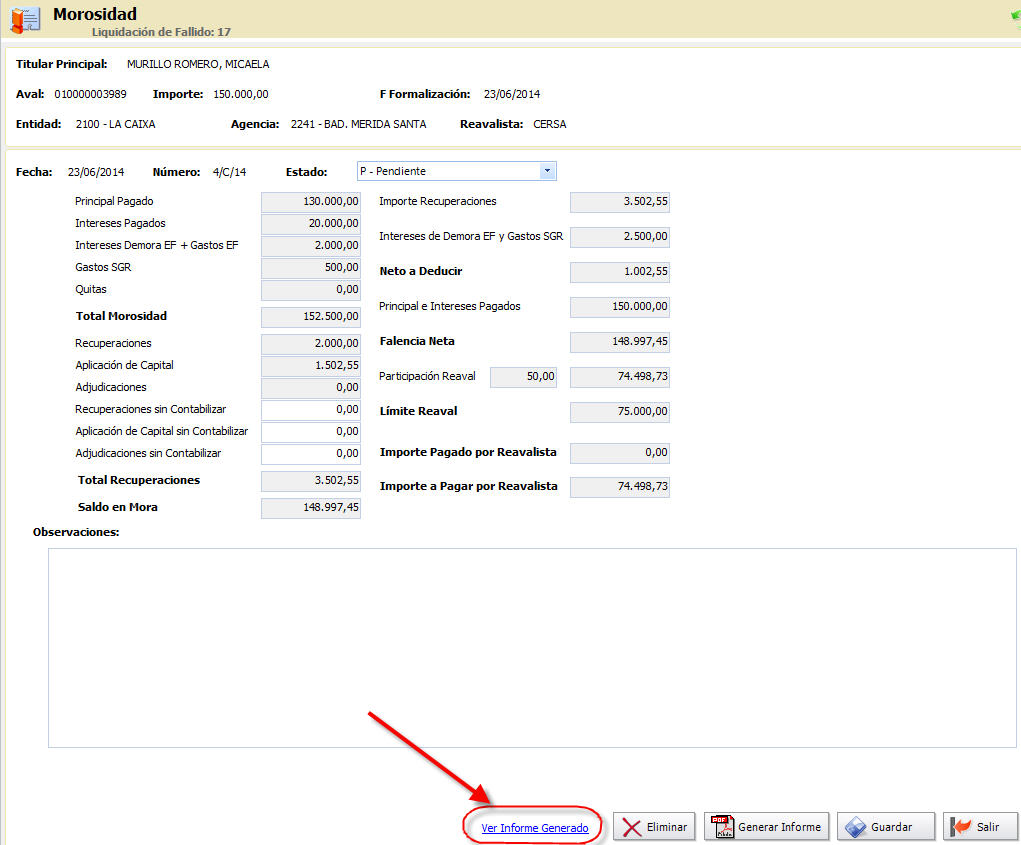Click the Fecha value 23/06/2014
The height and width of the screenshot is (845, 1021).
click(96, 173)
